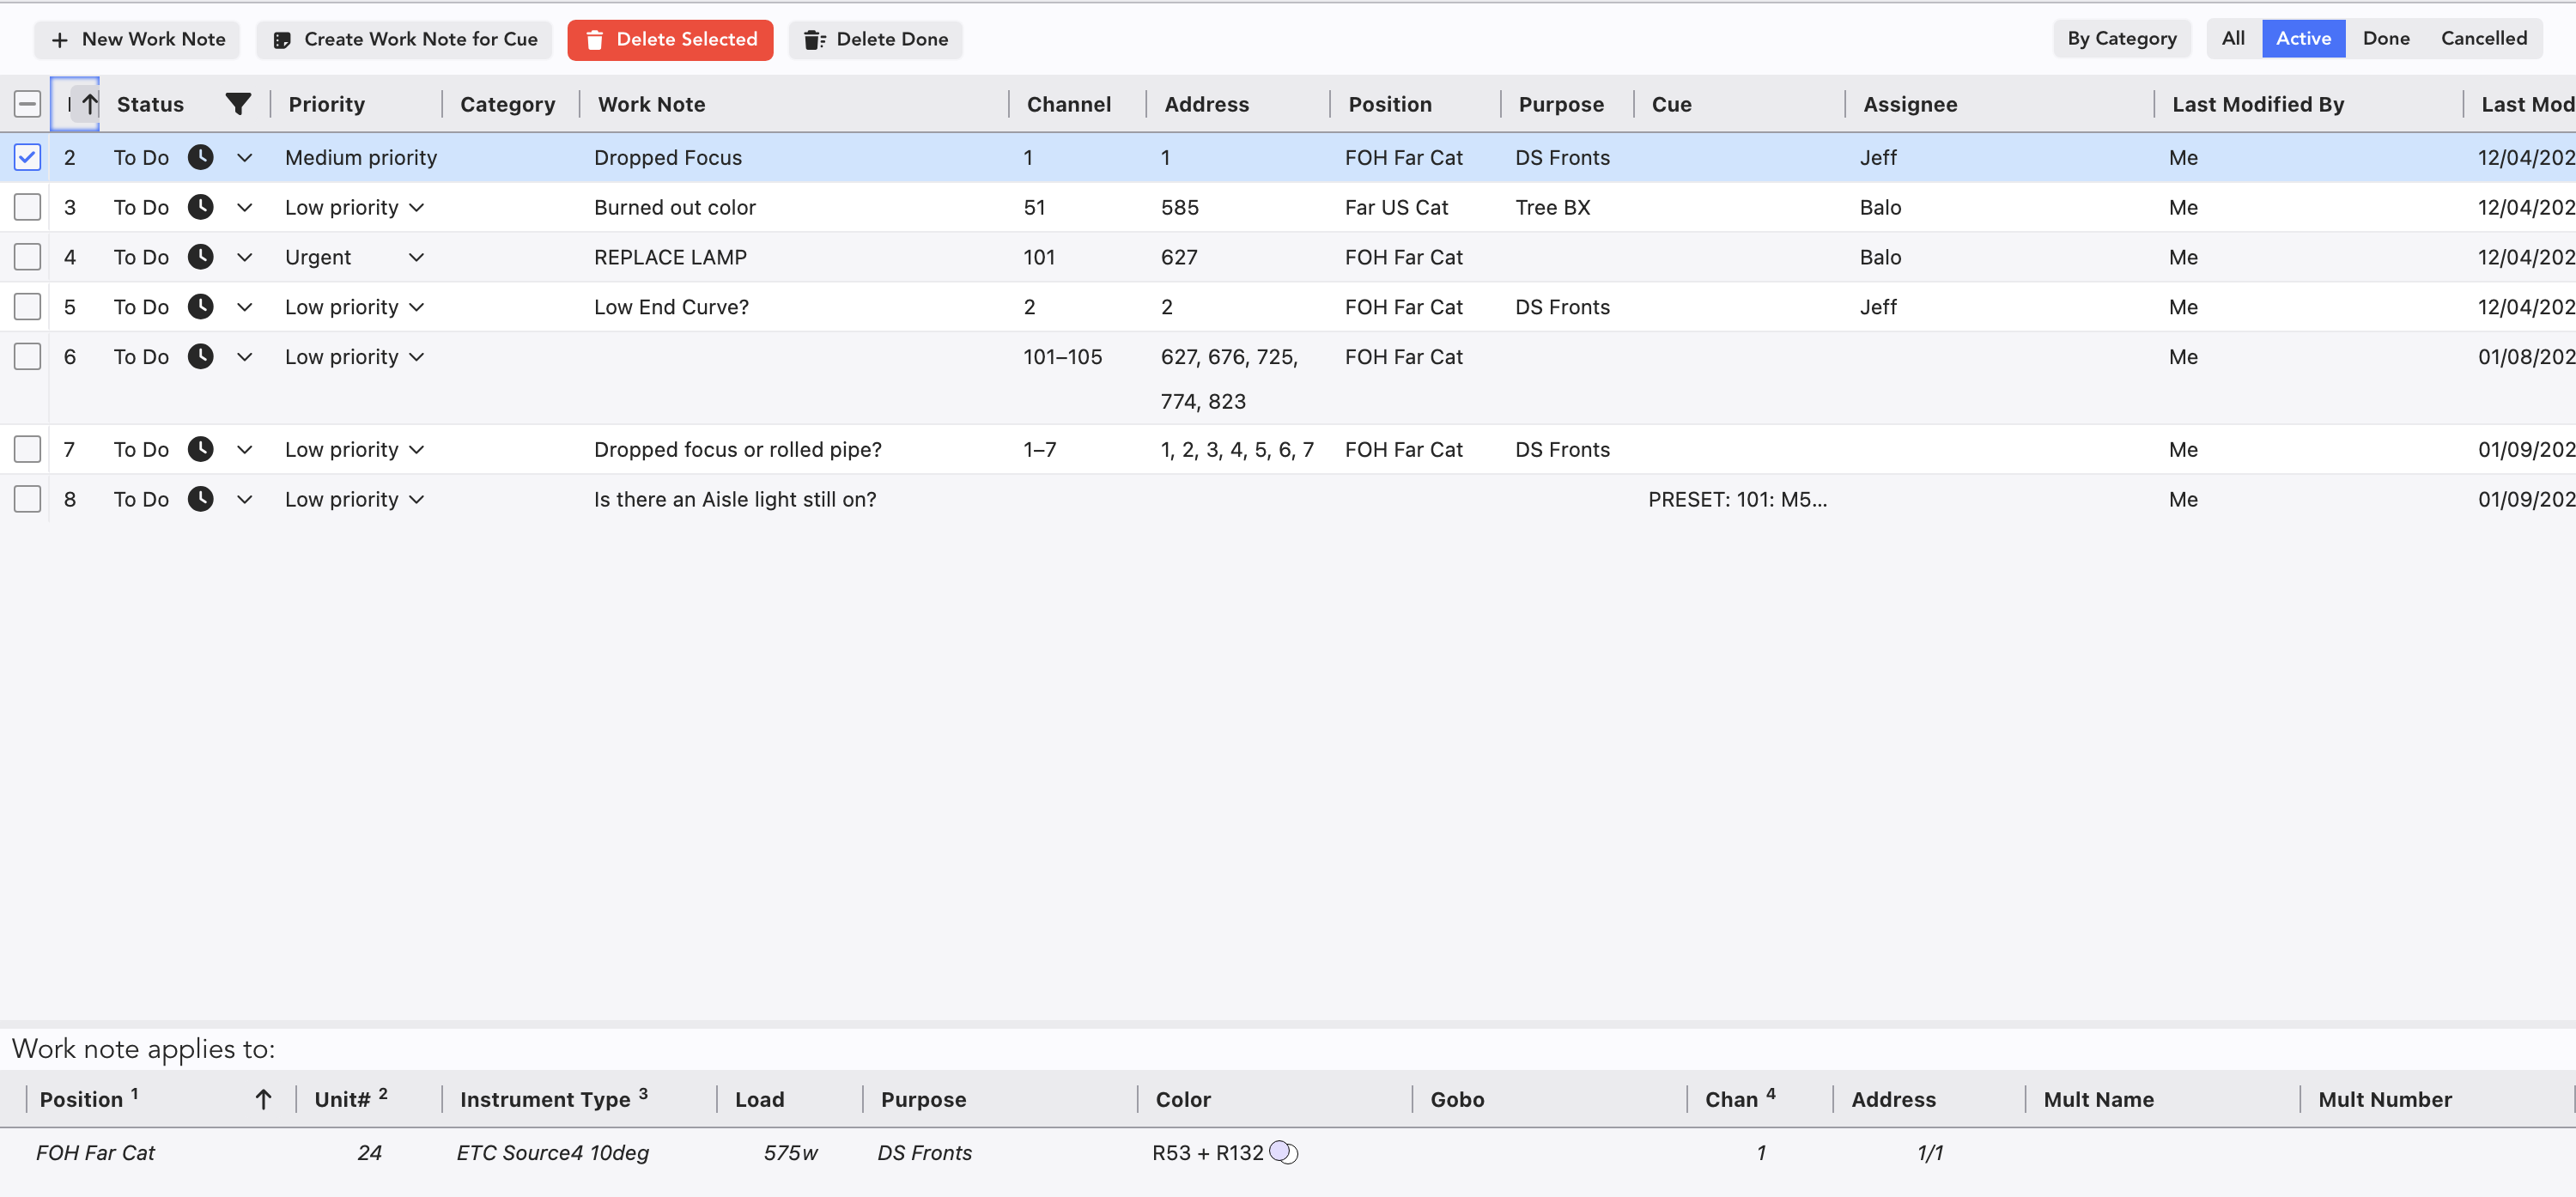Click the R53 + R132 color swatch

pyautogui.click(x=1283, y=1153)
